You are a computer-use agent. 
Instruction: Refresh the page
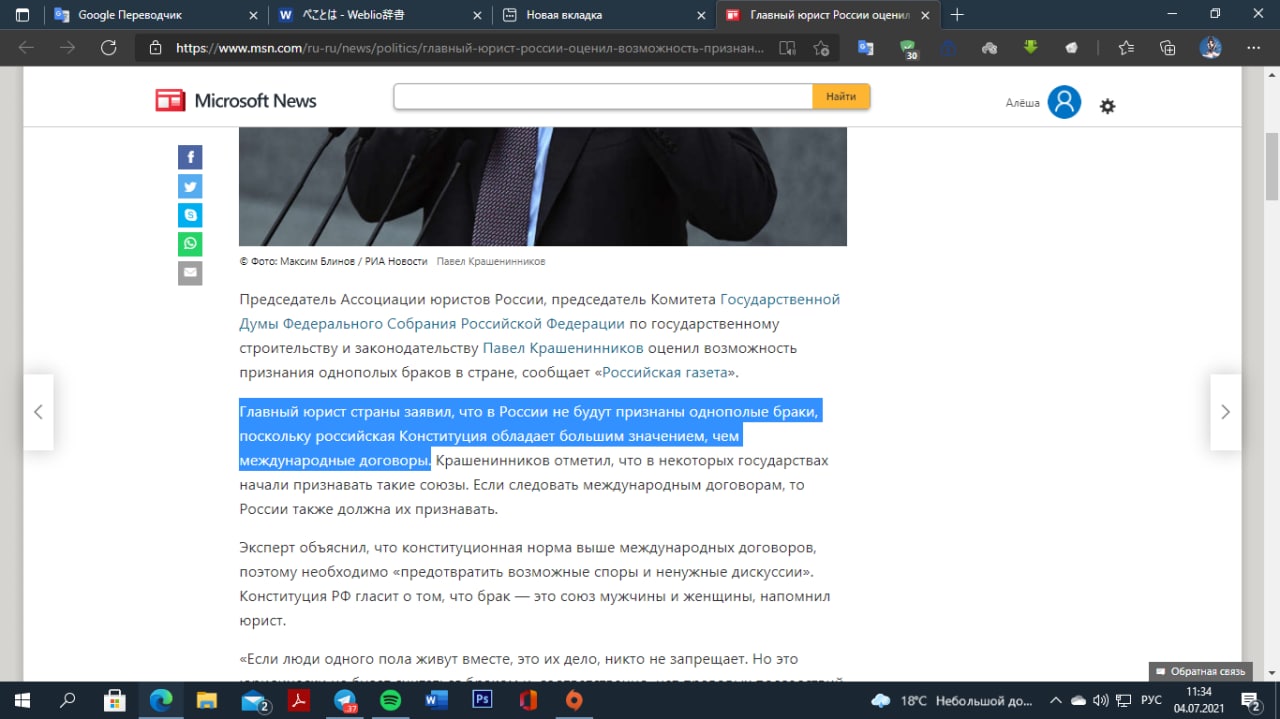(109, 47)
